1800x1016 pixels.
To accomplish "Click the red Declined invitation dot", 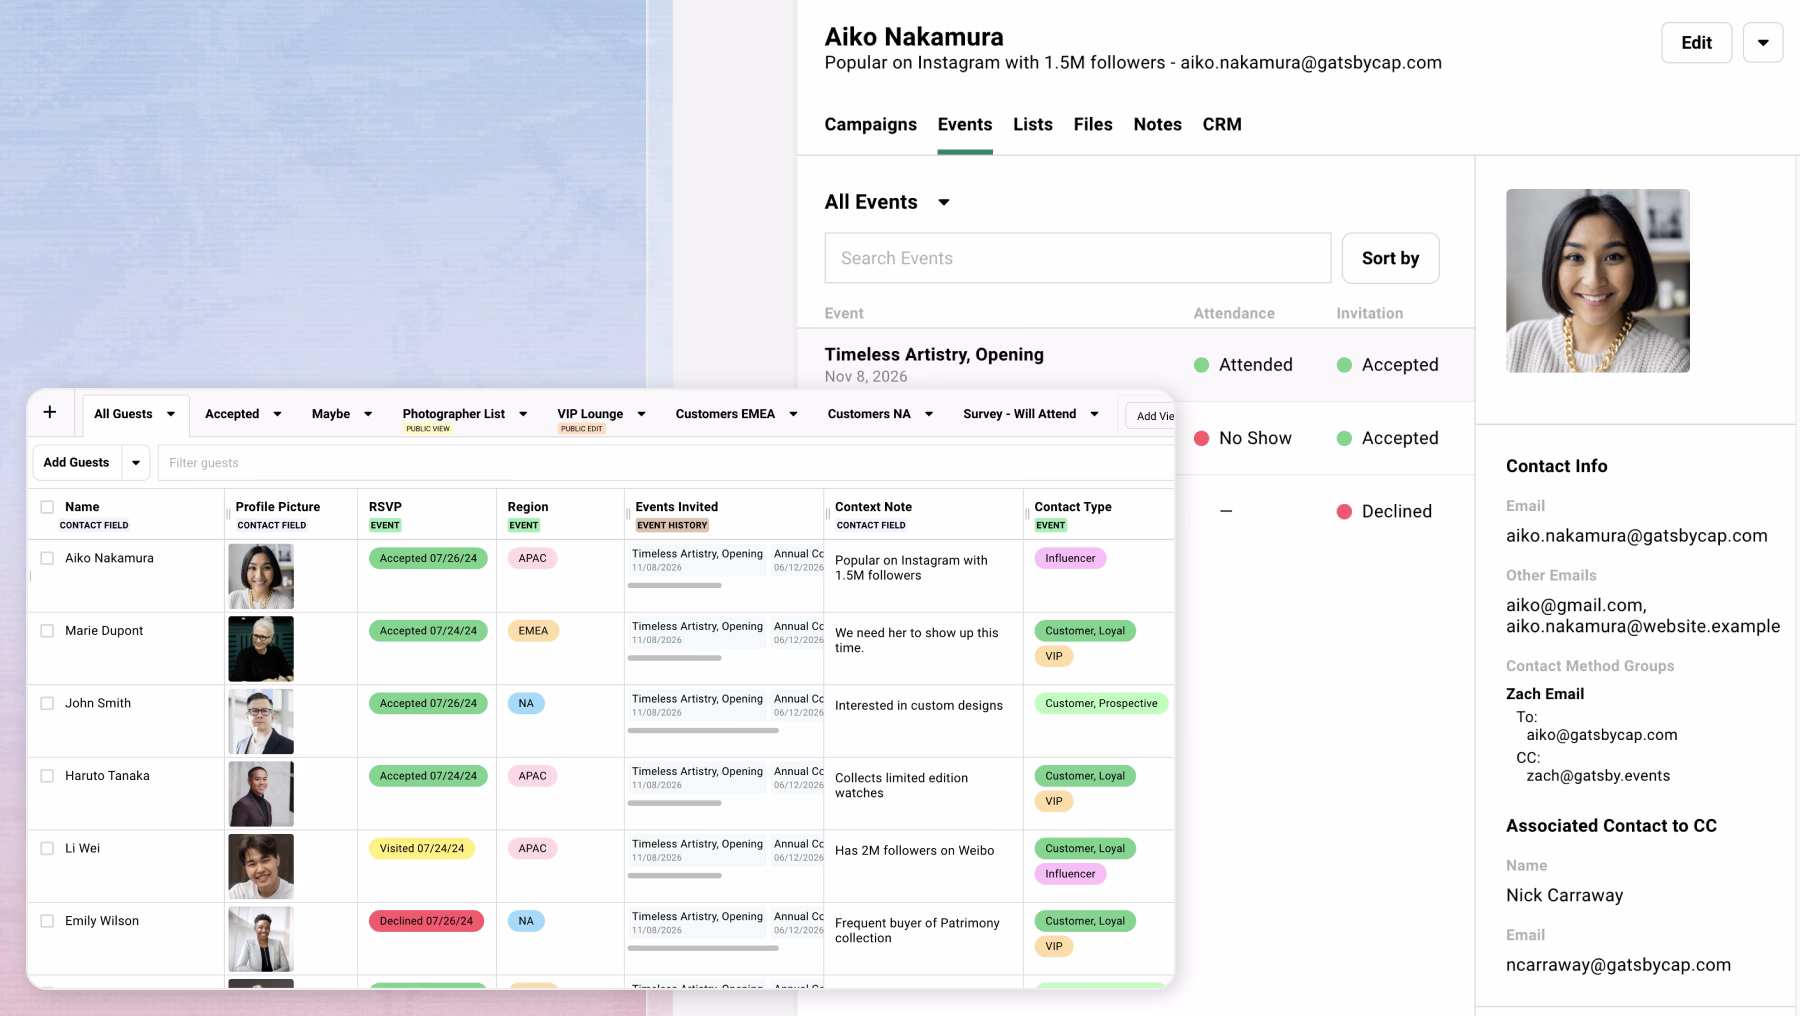I will coord(1344,511).
